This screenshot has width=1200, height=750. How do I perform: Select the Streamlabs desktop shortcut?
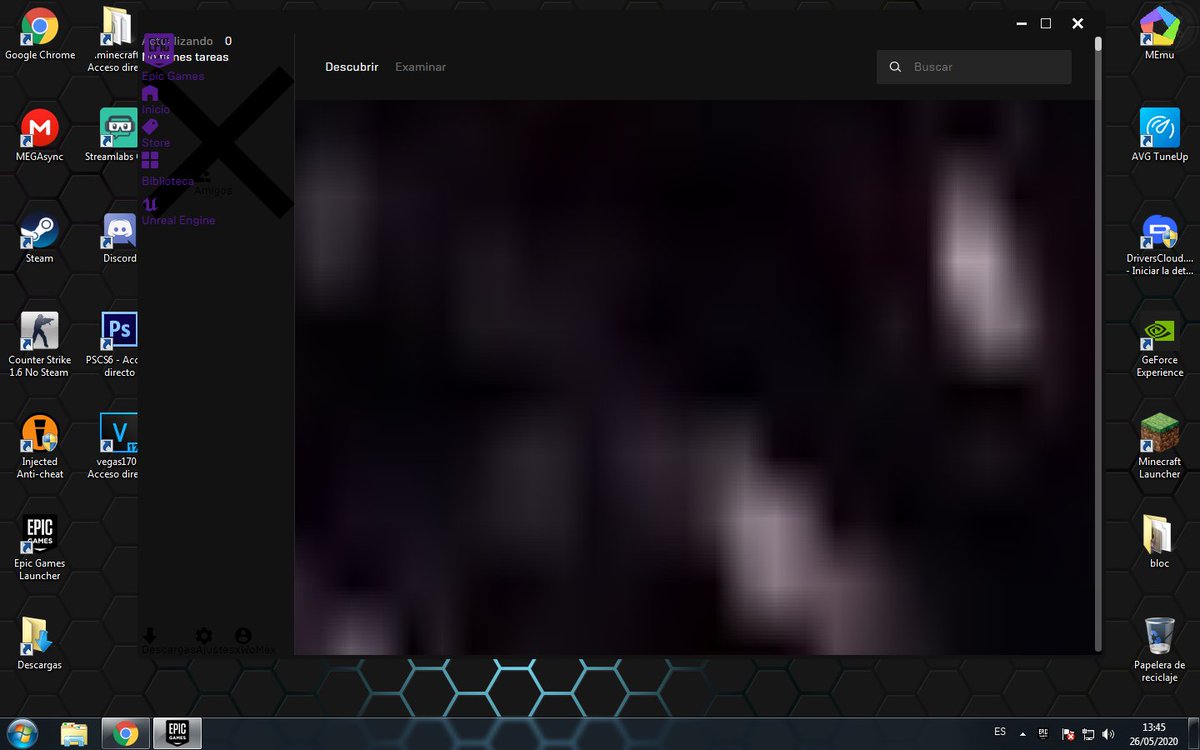(112, 136)
